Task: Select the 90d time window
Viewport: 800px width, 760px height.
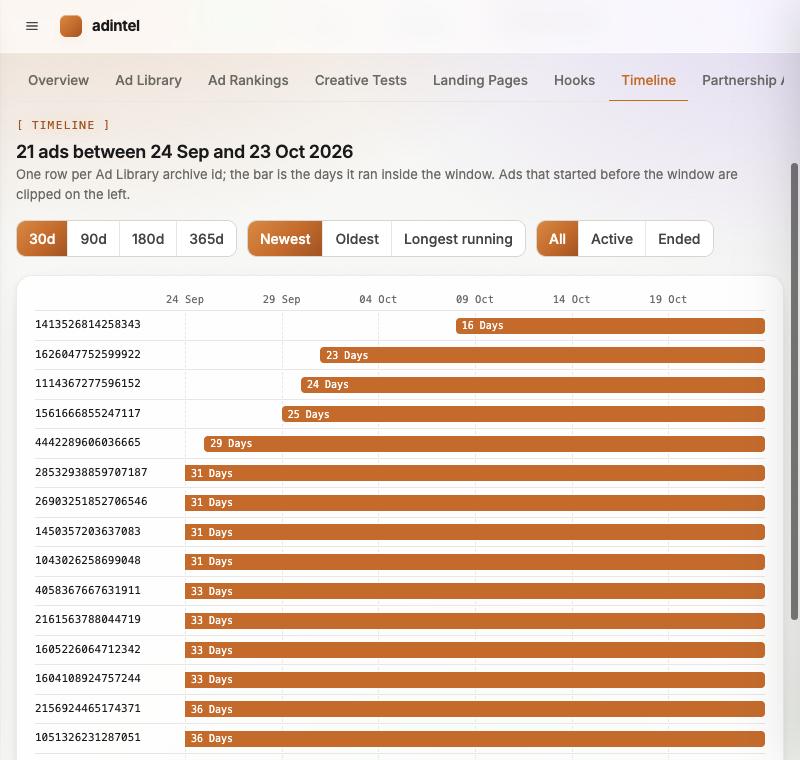Action: tap(93, 239)
